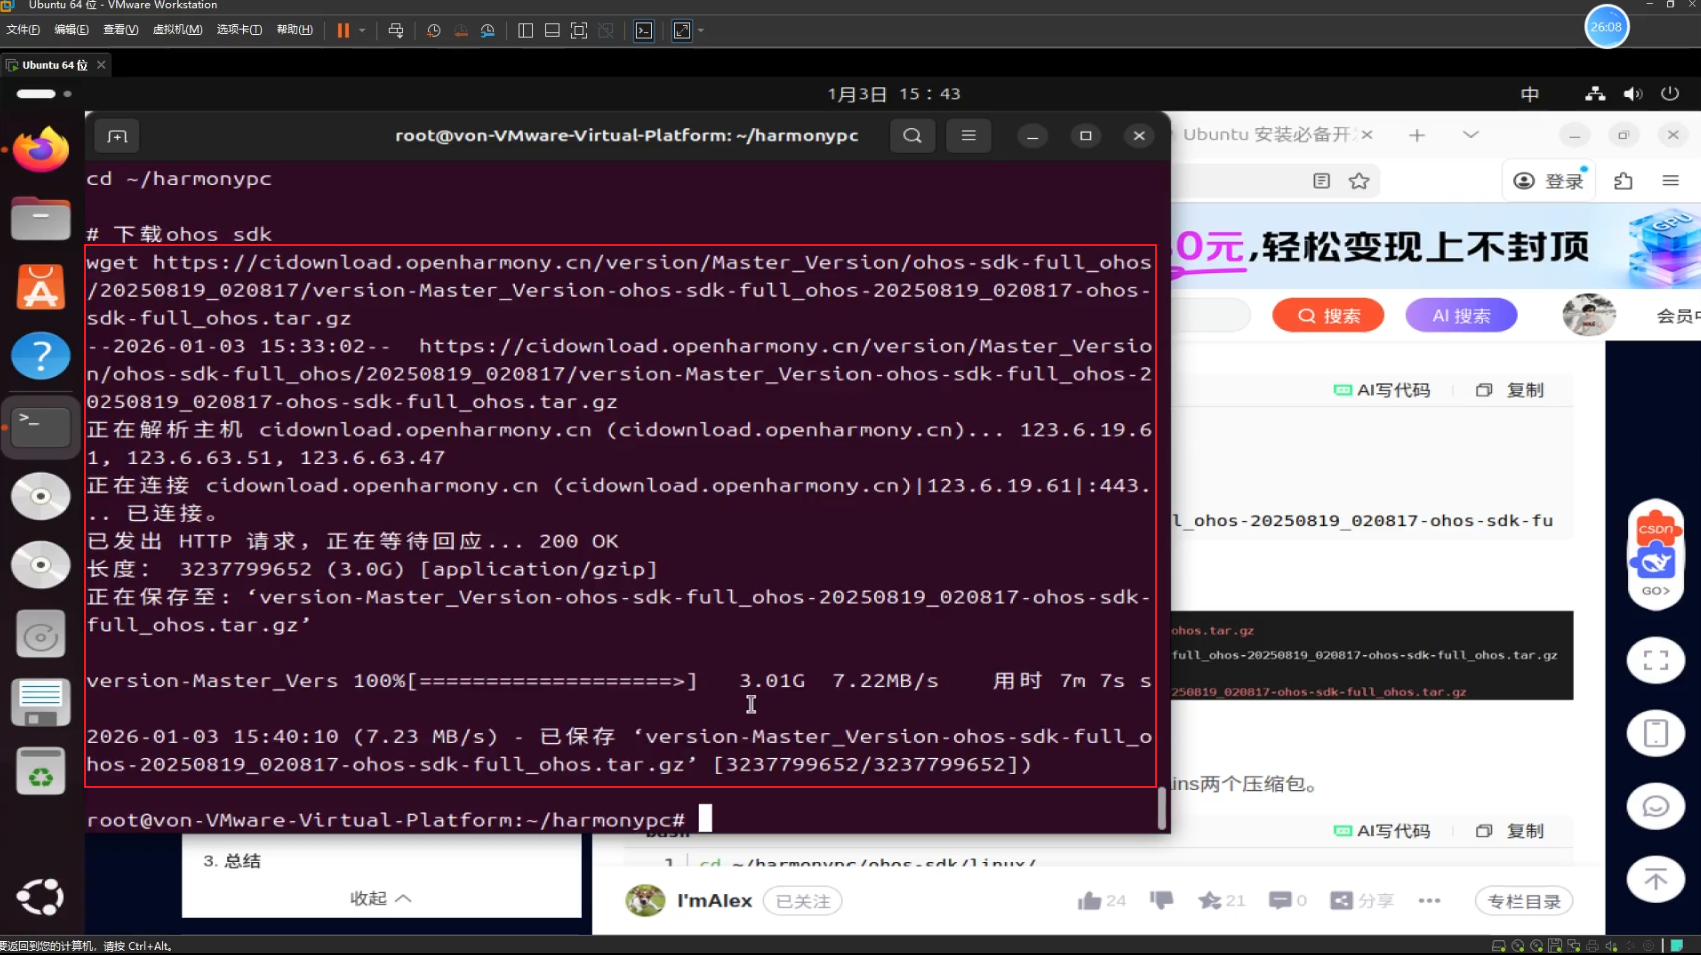Open the terminal hamburger menu
This screenshot has height=955, width=1701.
tap(967, 135)
